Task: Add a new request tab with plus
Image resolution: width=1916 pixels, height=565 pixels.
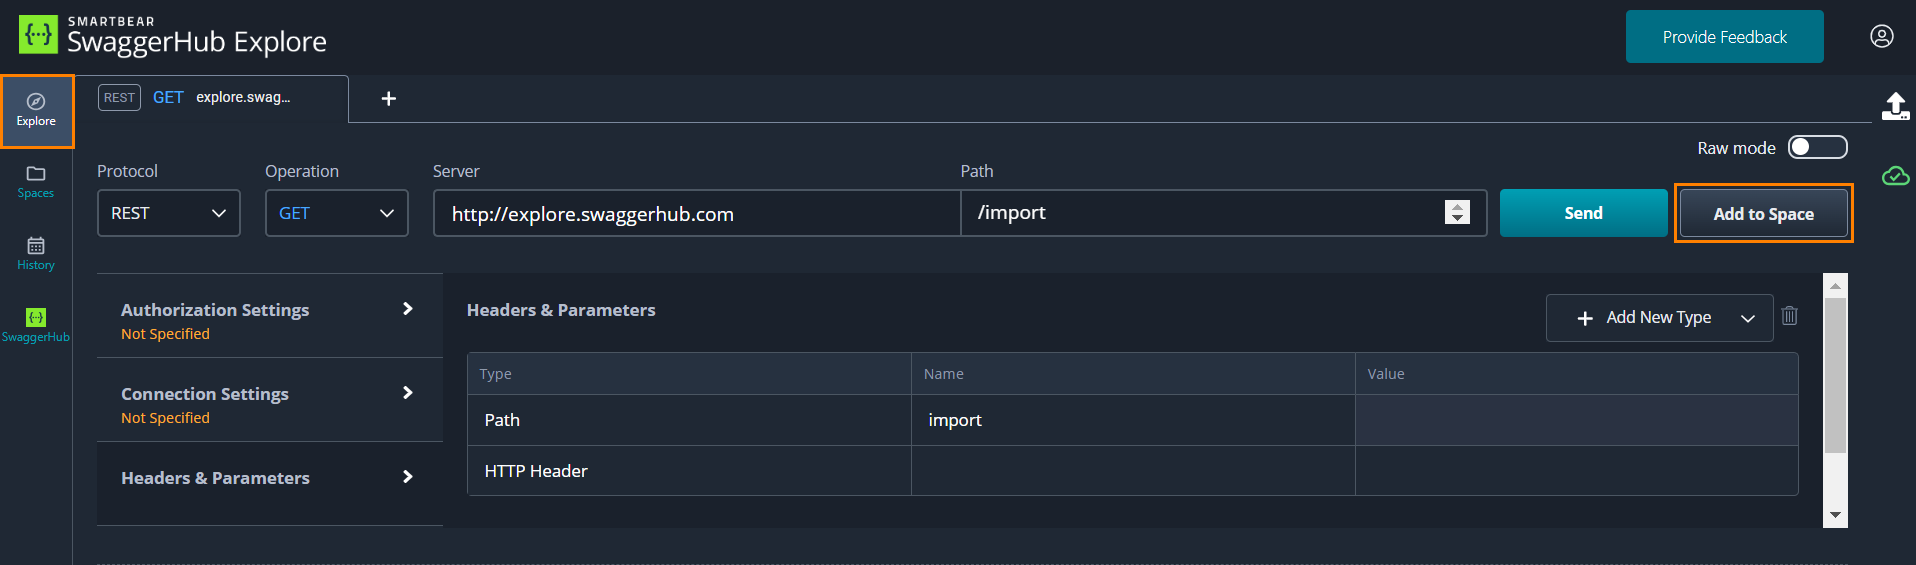Action: (x=389, y=99)
